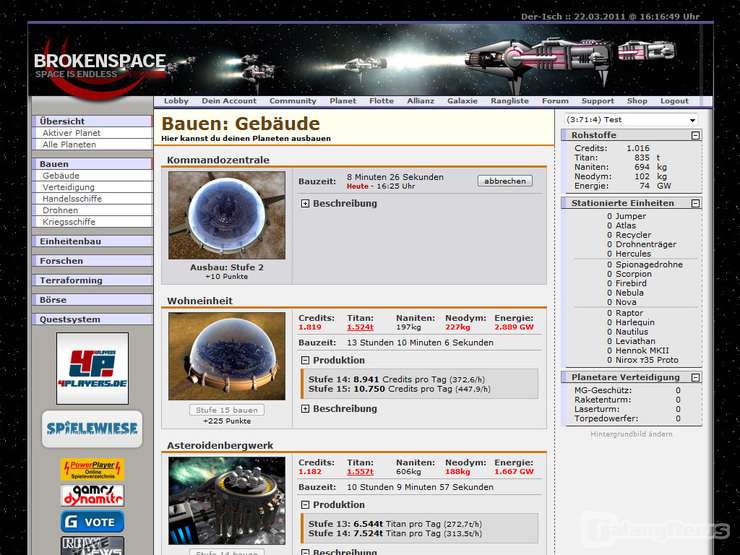Click the Nirox τ35 Proto unit row
740x555 pixels.
pos(642,360)
